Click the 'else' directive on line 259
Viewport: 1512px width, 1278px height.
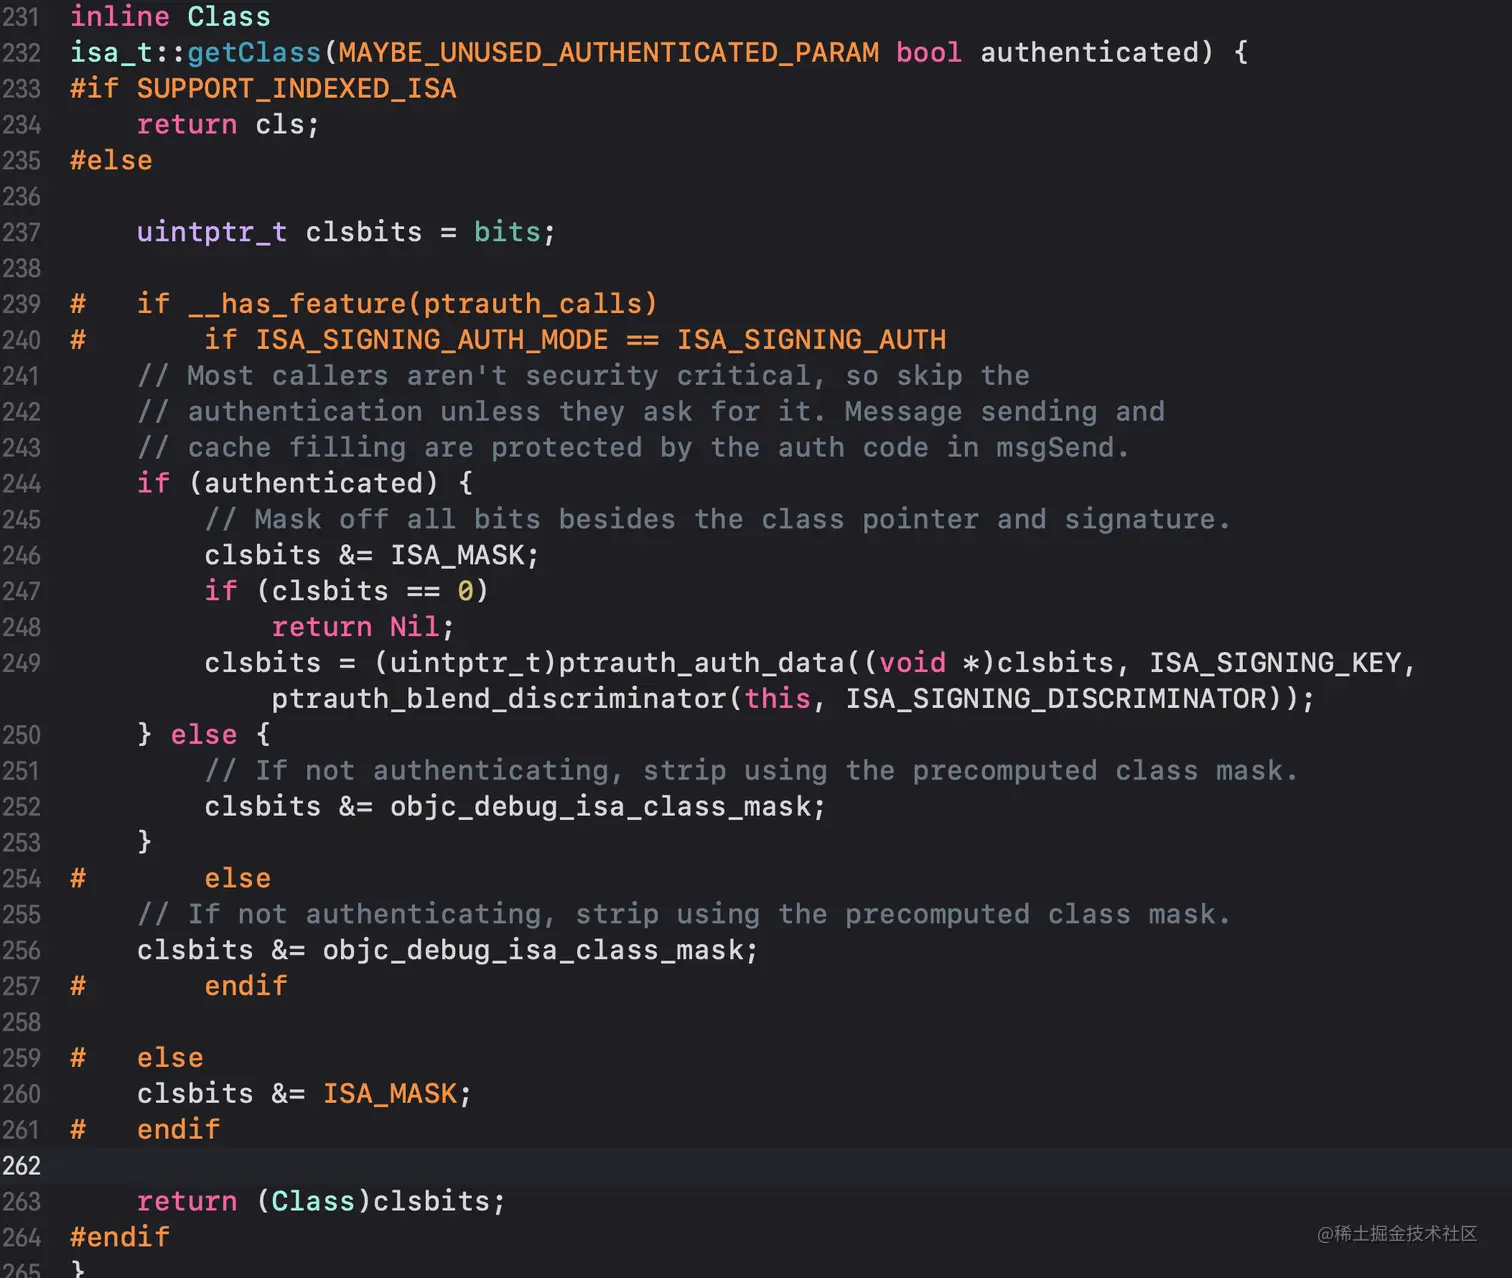[x=170, y=1059]
